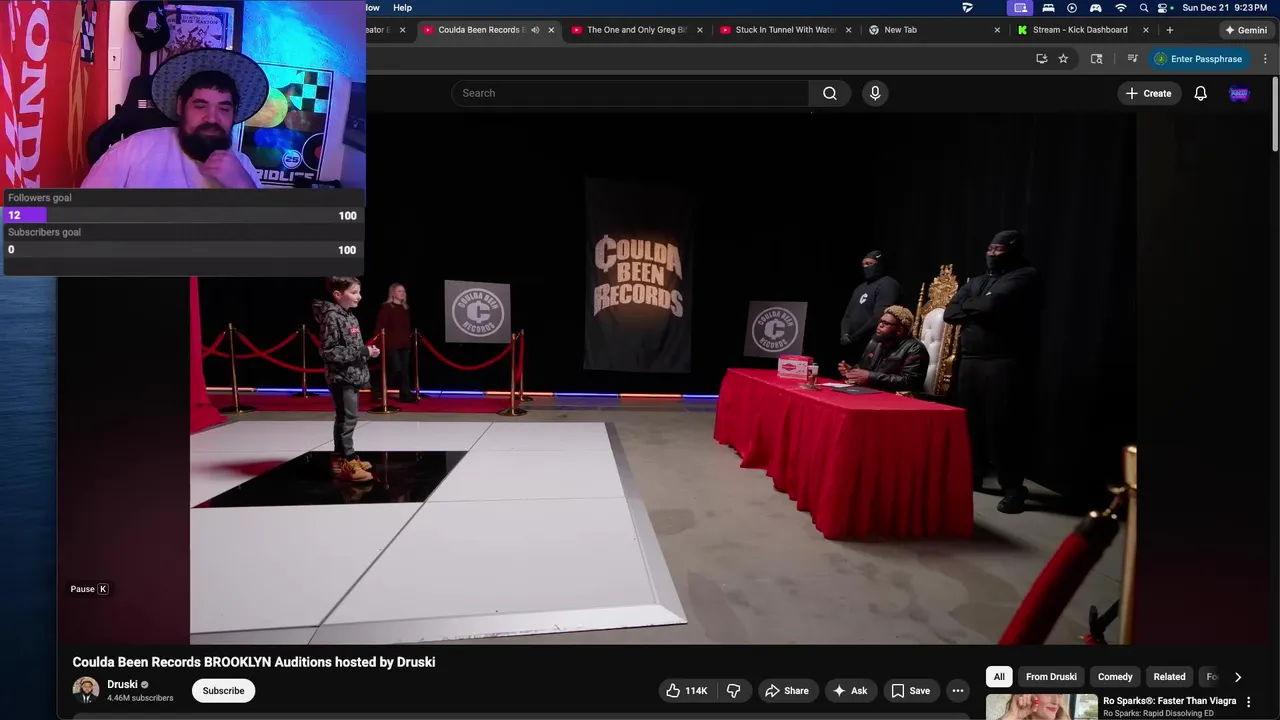Open media controls icon in Chrome toolbar
This screenshot has width=1280, height=720.
1132,59
